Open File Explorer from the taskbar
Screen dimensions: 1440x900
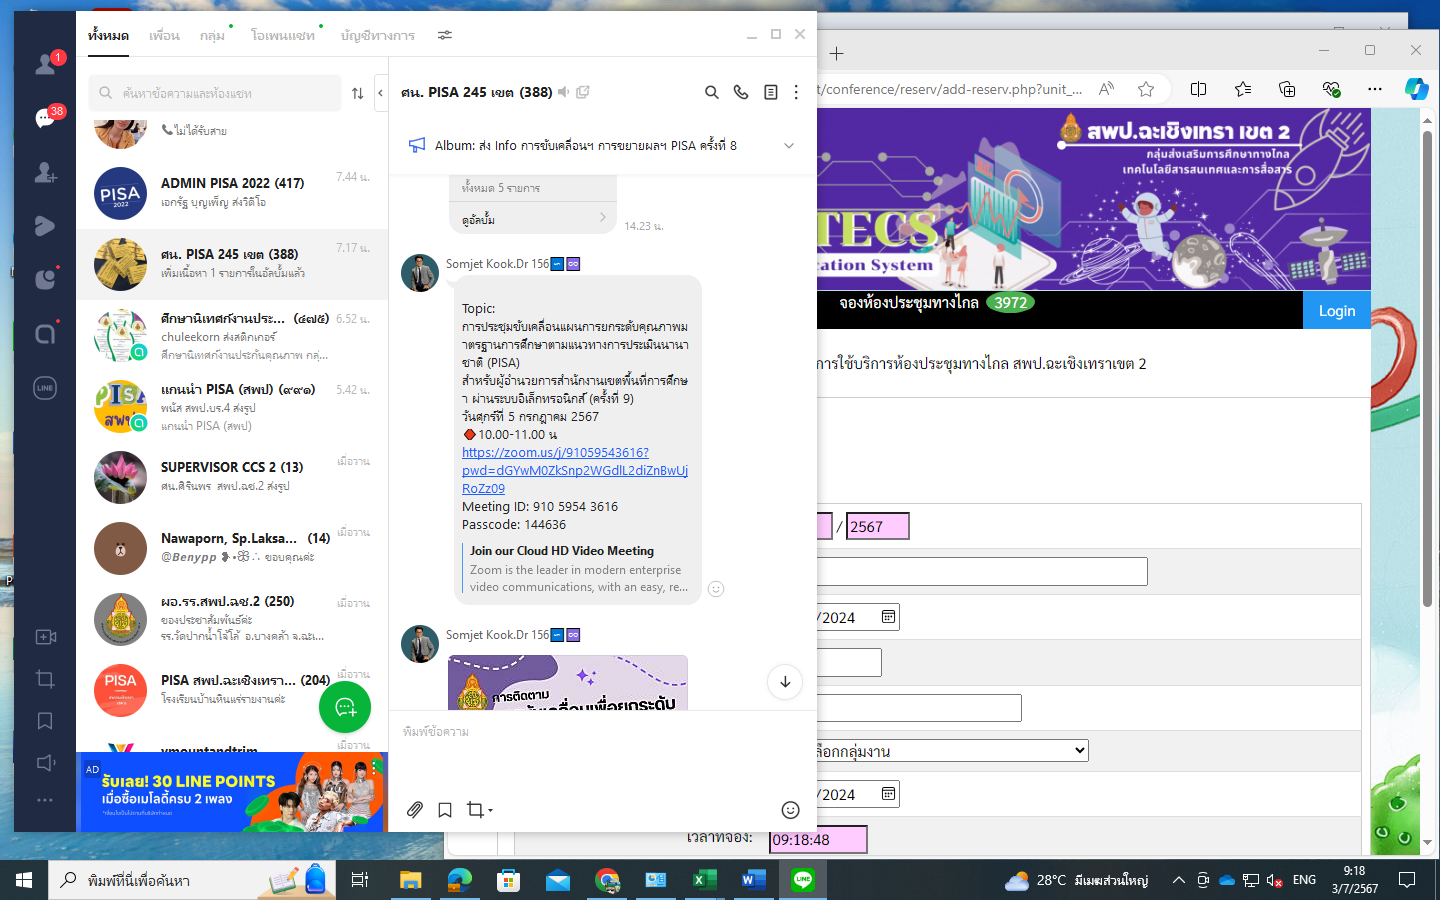[x=411, y=880]
